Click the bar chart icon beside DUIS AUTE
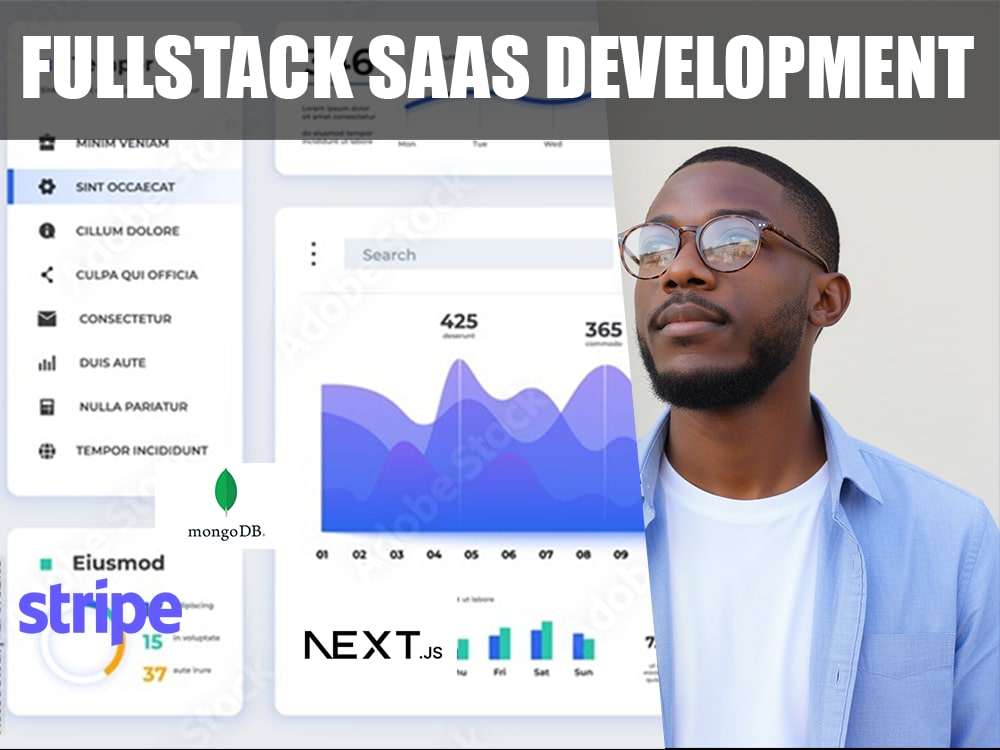Viewport: 1000px width, 750px height. (x=47, y=364)
